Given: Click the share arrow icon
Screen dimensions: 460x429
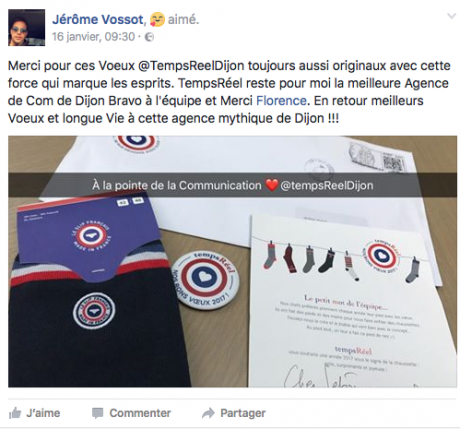Looking at the screenshot, I should 208,413.
